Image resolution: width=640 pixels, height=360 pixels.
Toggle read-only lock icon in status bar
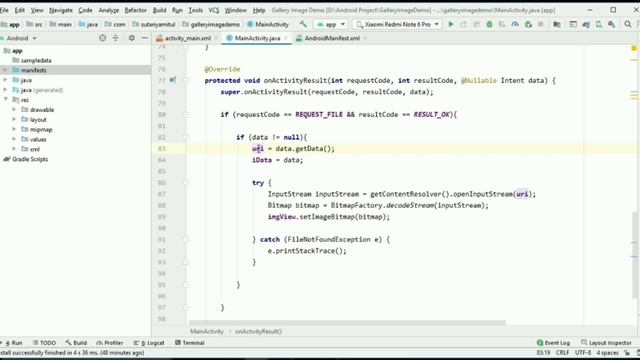click(x=627, y=353)
